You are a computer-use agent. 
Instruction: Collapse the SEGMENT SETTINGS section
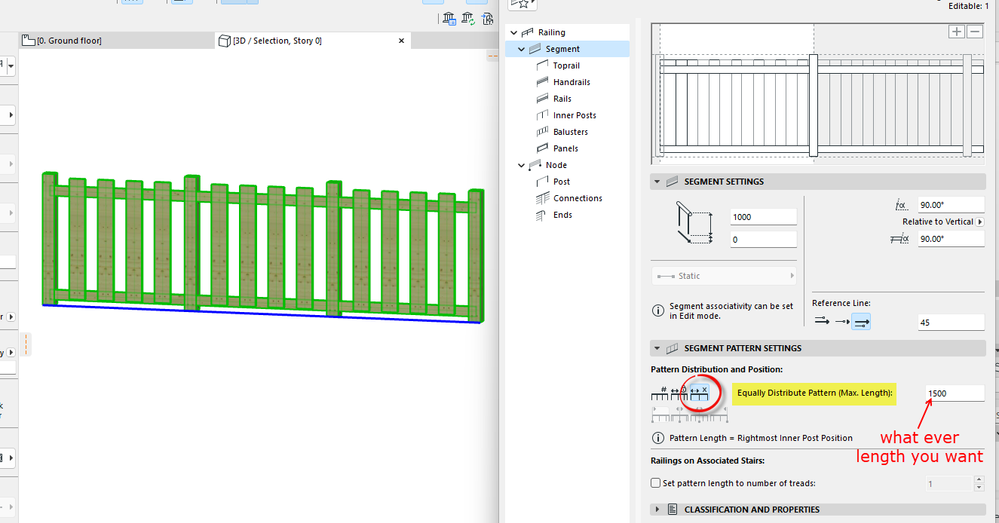[x=657, y=182]
